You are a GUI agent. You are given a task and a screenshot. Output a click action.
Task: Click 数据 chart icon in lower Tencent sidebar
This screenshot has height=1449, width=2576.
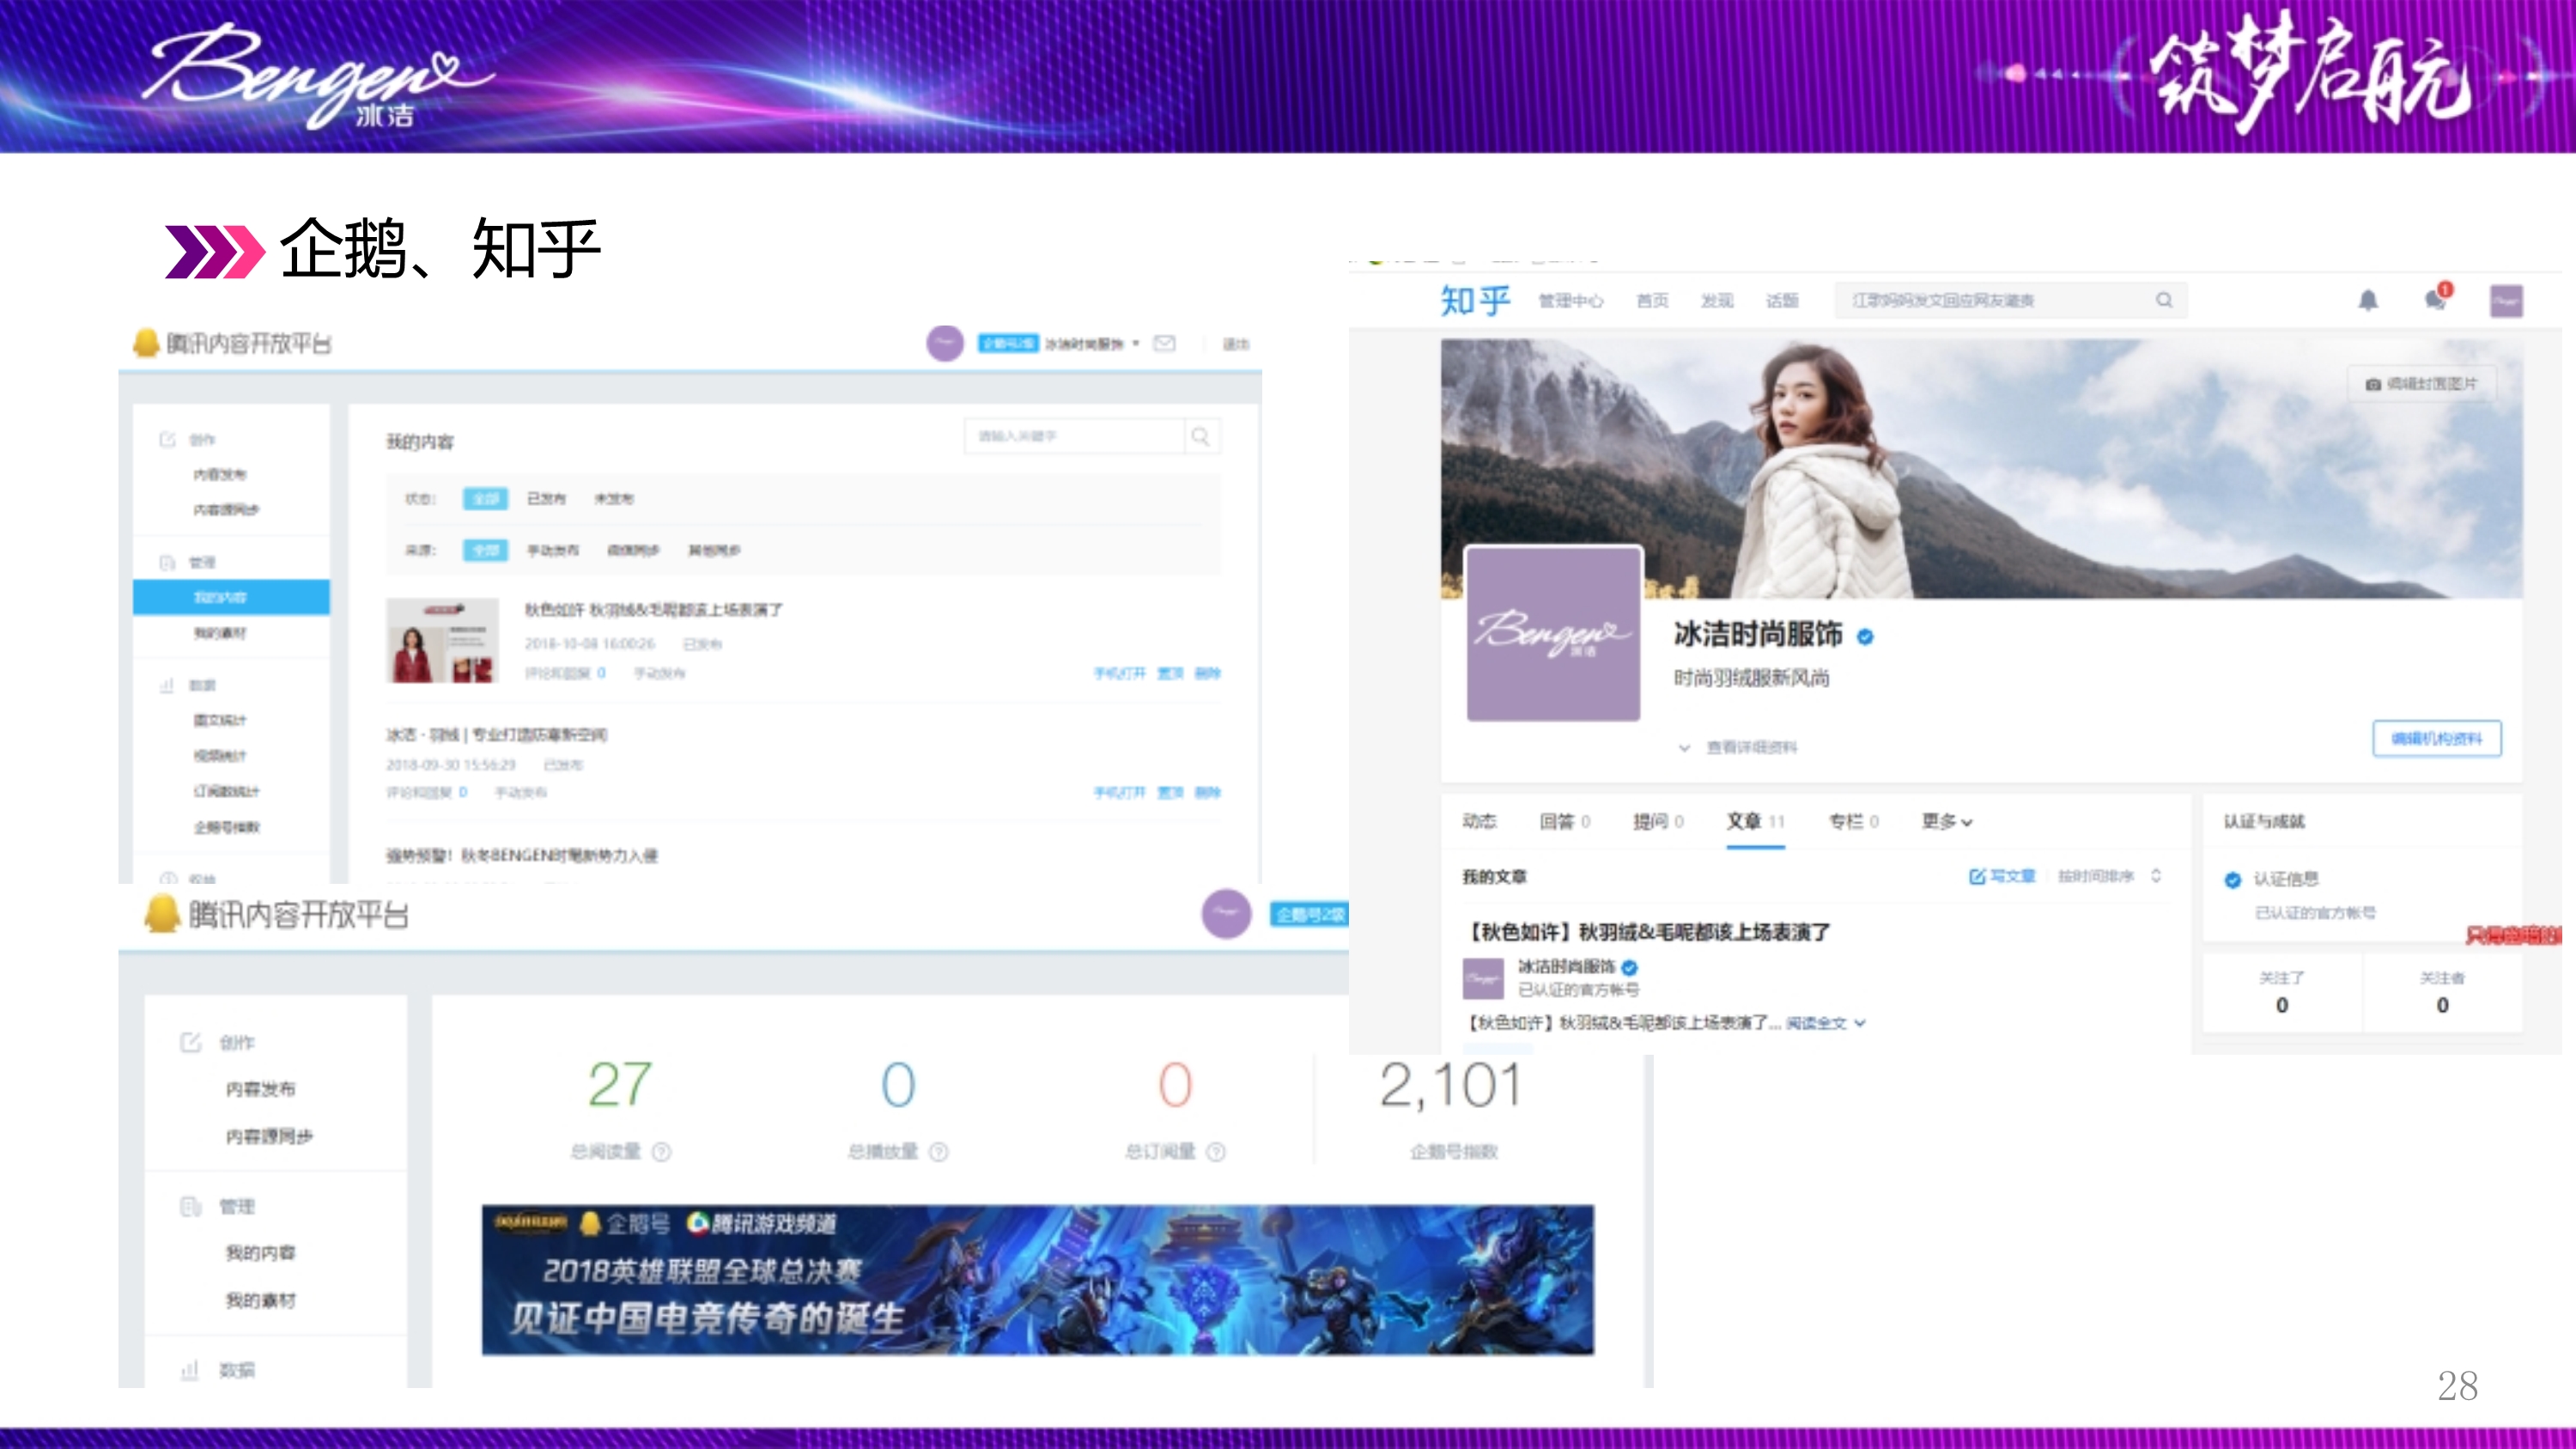(190, 1369)
